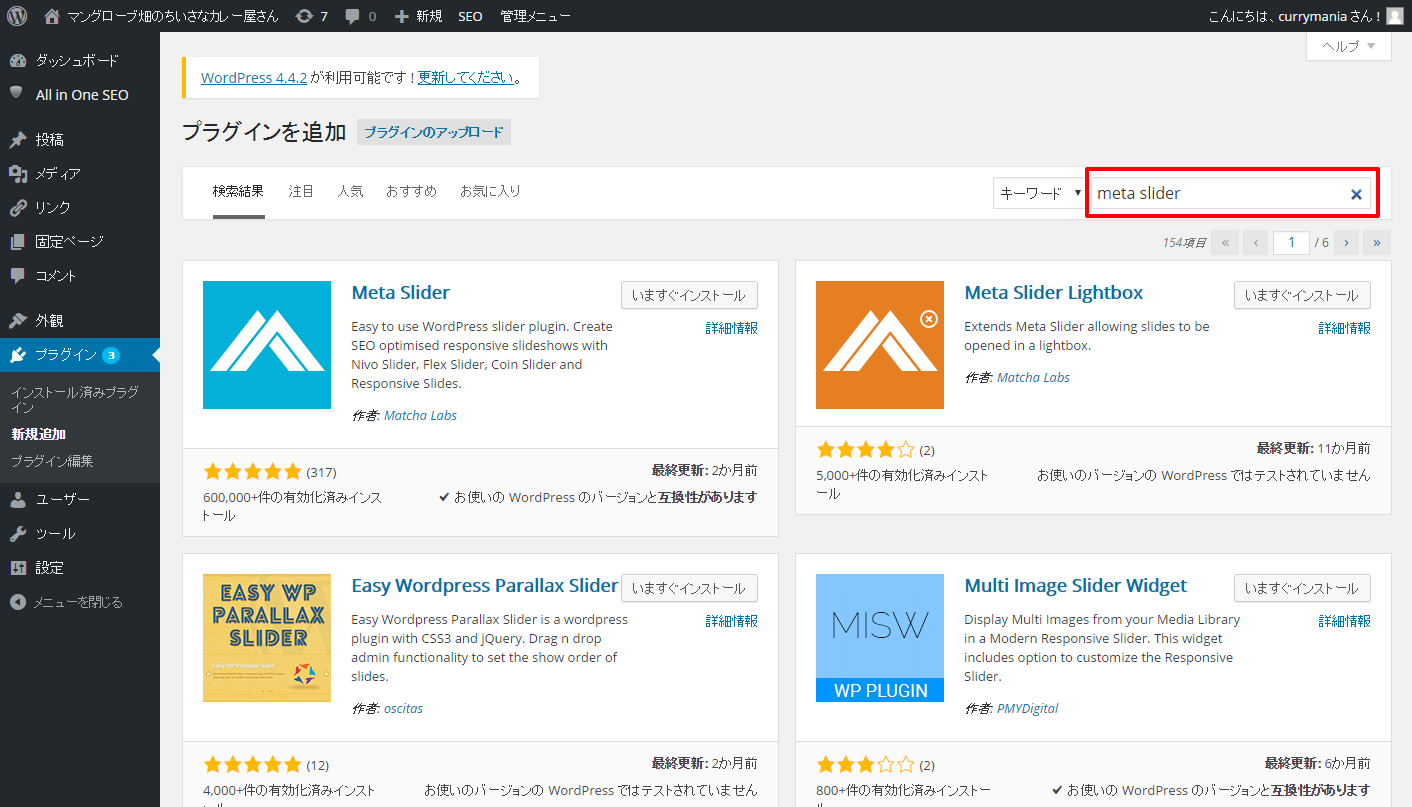The width and height of the screenshot is (1412, 807).
Task: Click author link PMYDigital
Action: point(1027,708)
